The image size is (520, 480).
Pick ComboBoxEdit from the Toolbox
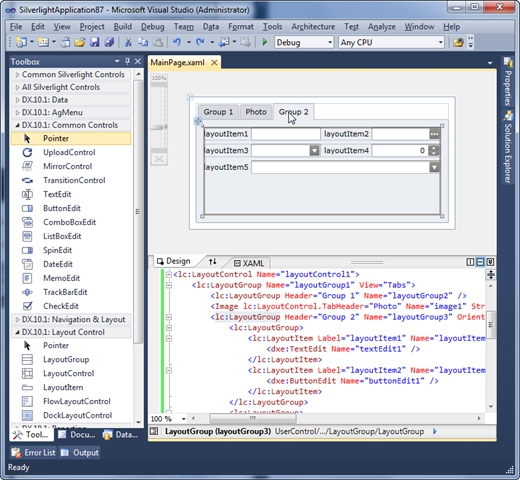pos(71,222)
